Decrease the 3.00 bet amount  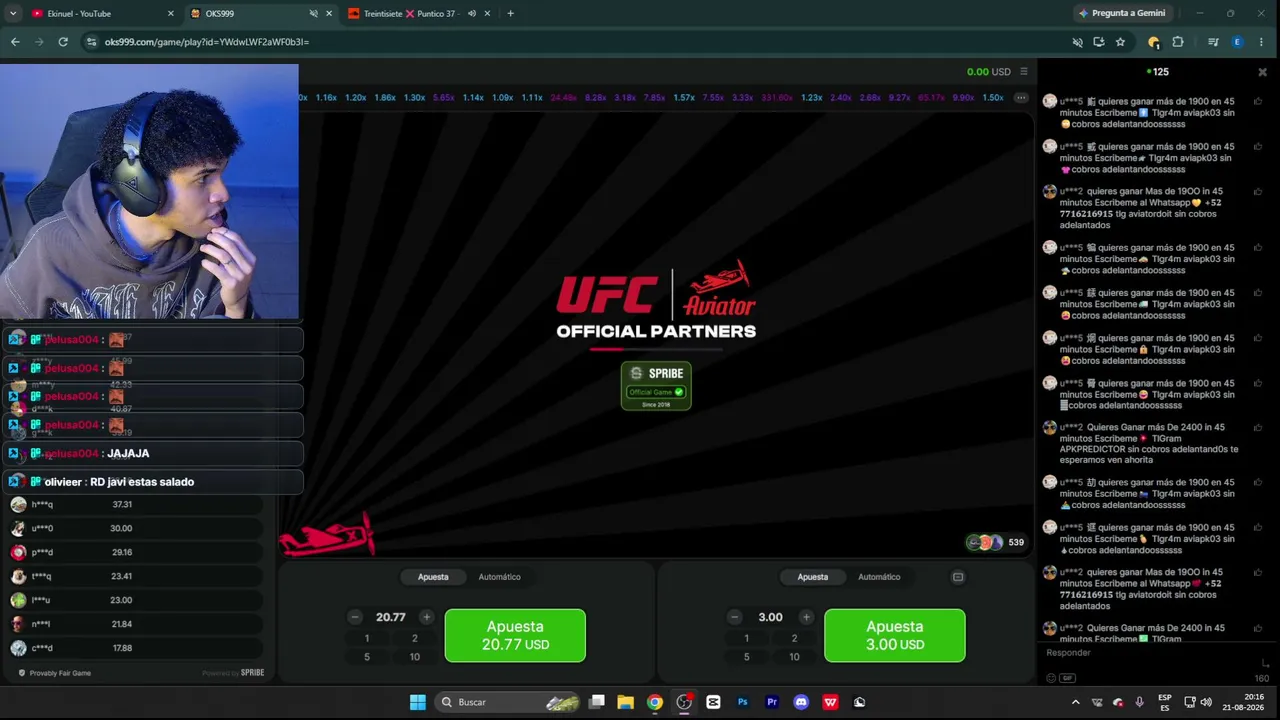point(735,617)
